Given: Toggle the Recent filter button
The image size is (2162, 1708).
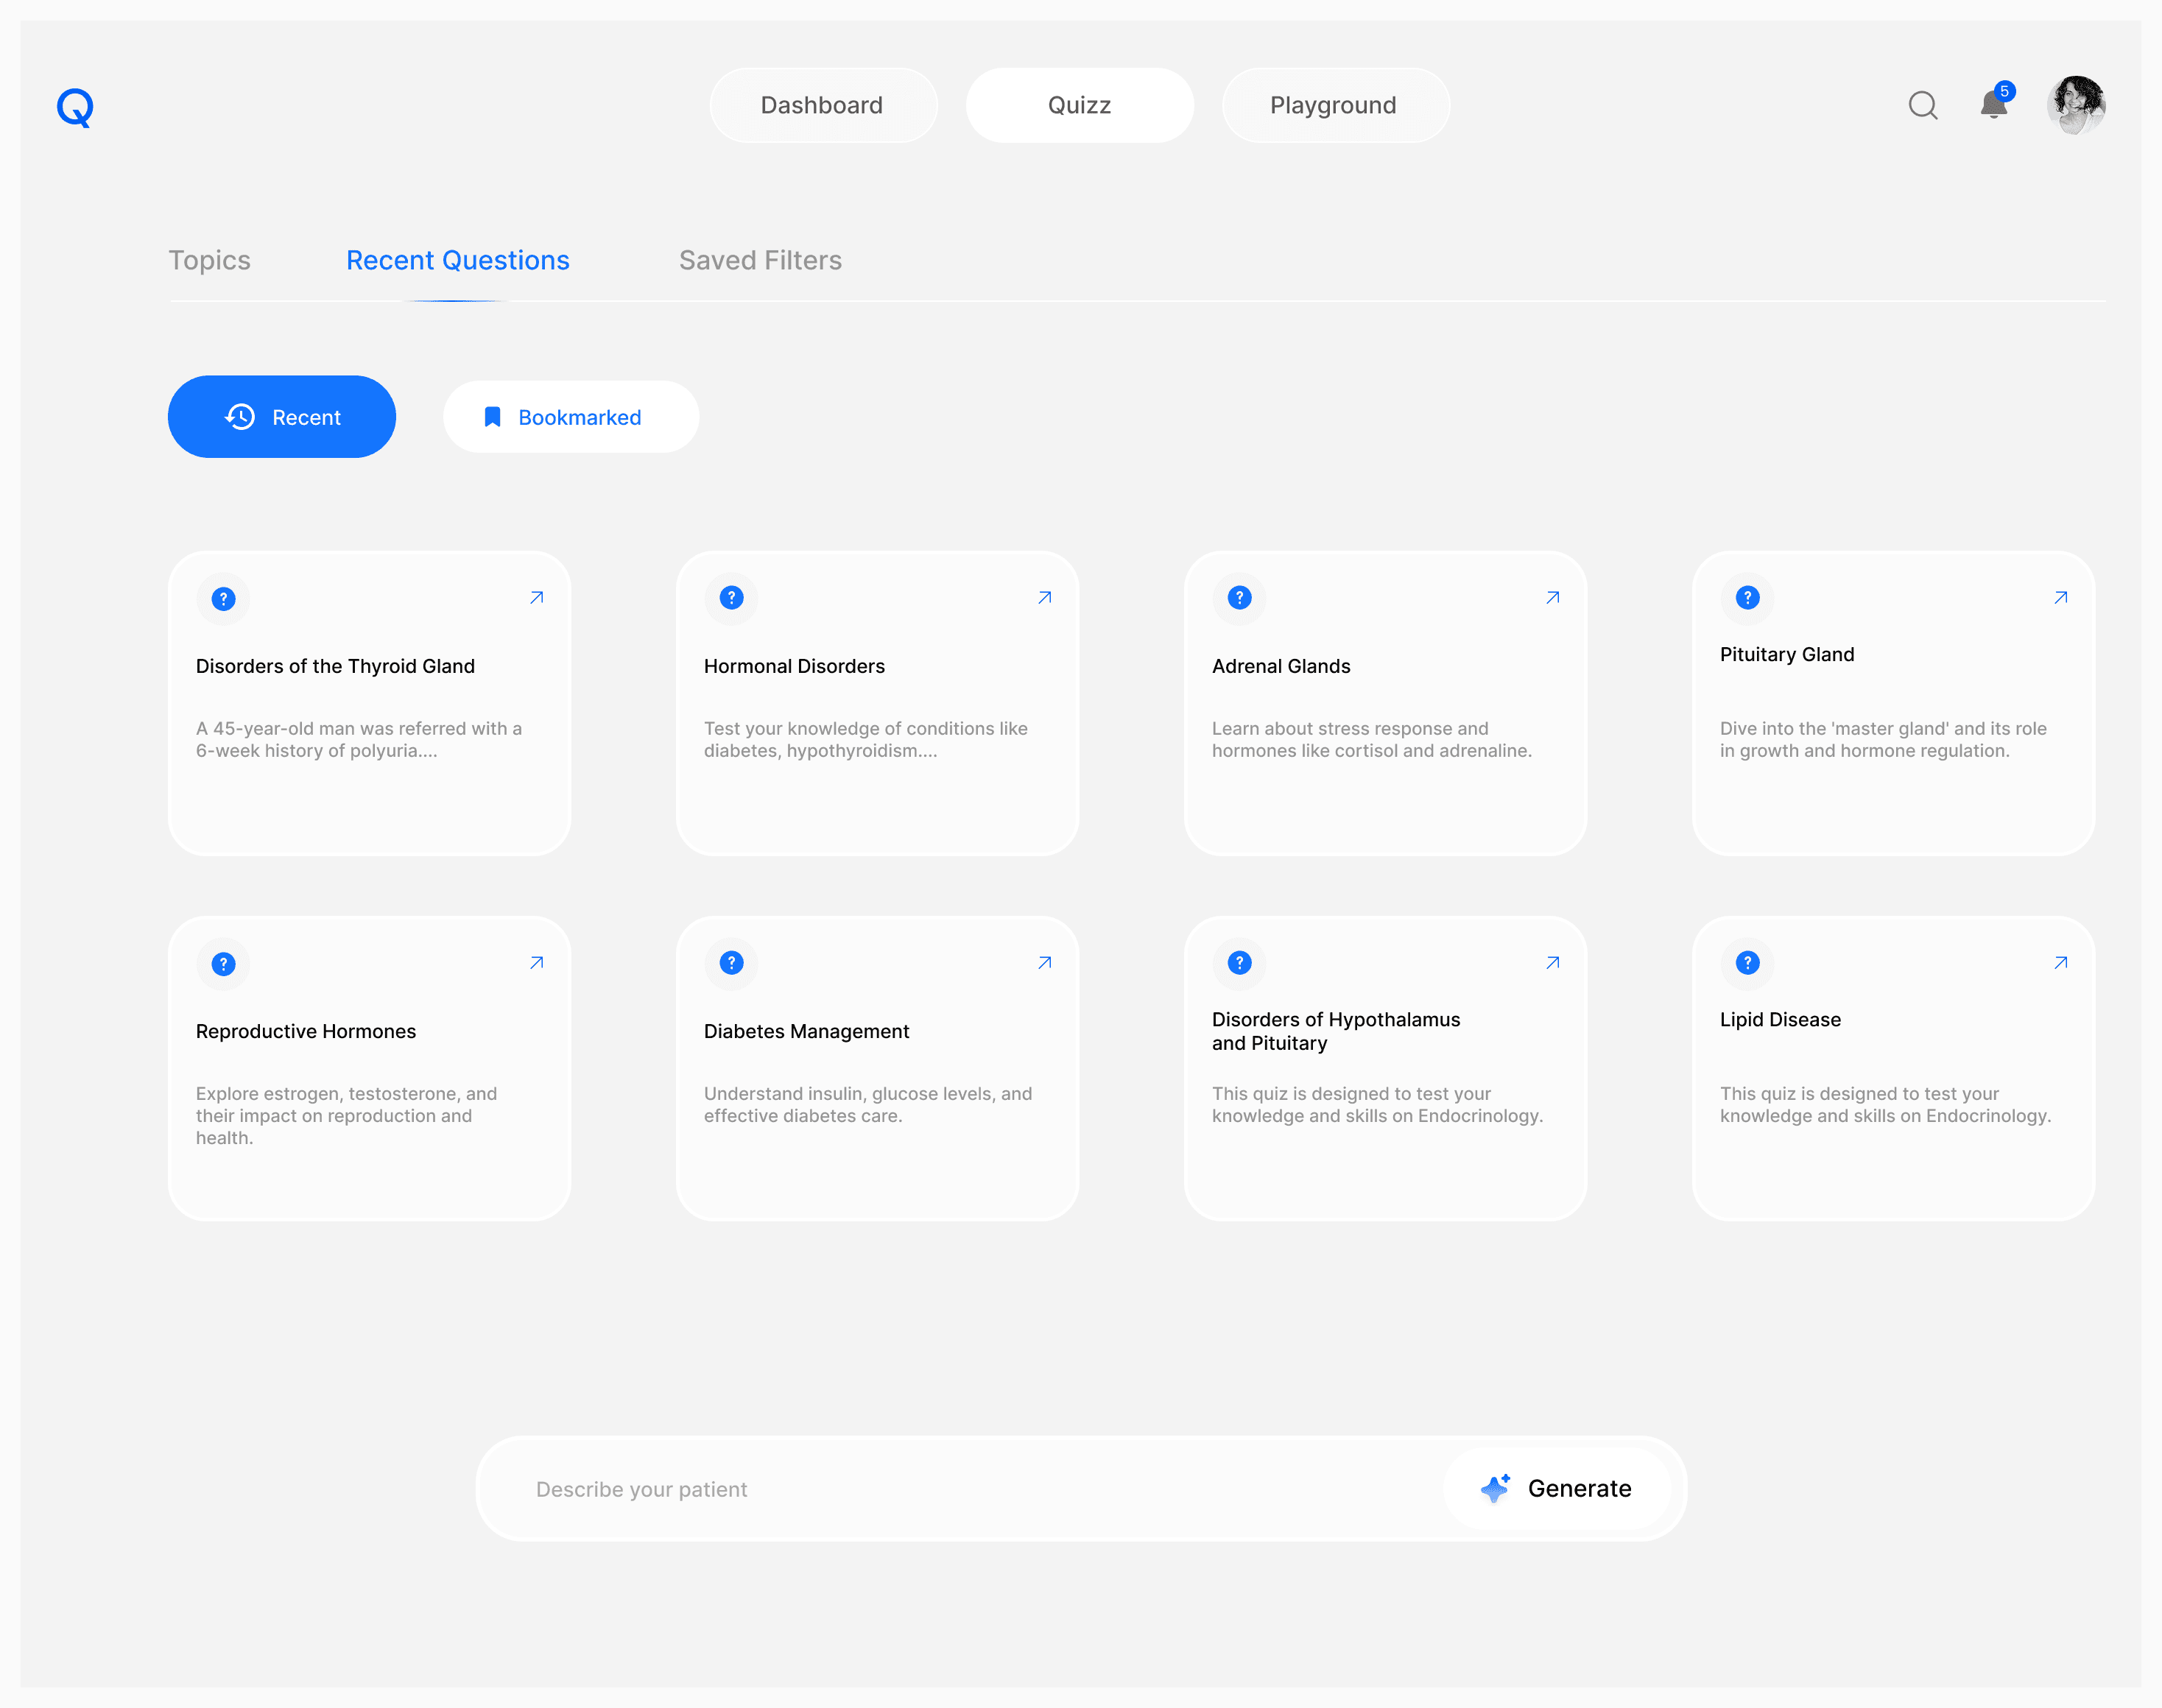Looking at the screenshot, I should (282, 417).
